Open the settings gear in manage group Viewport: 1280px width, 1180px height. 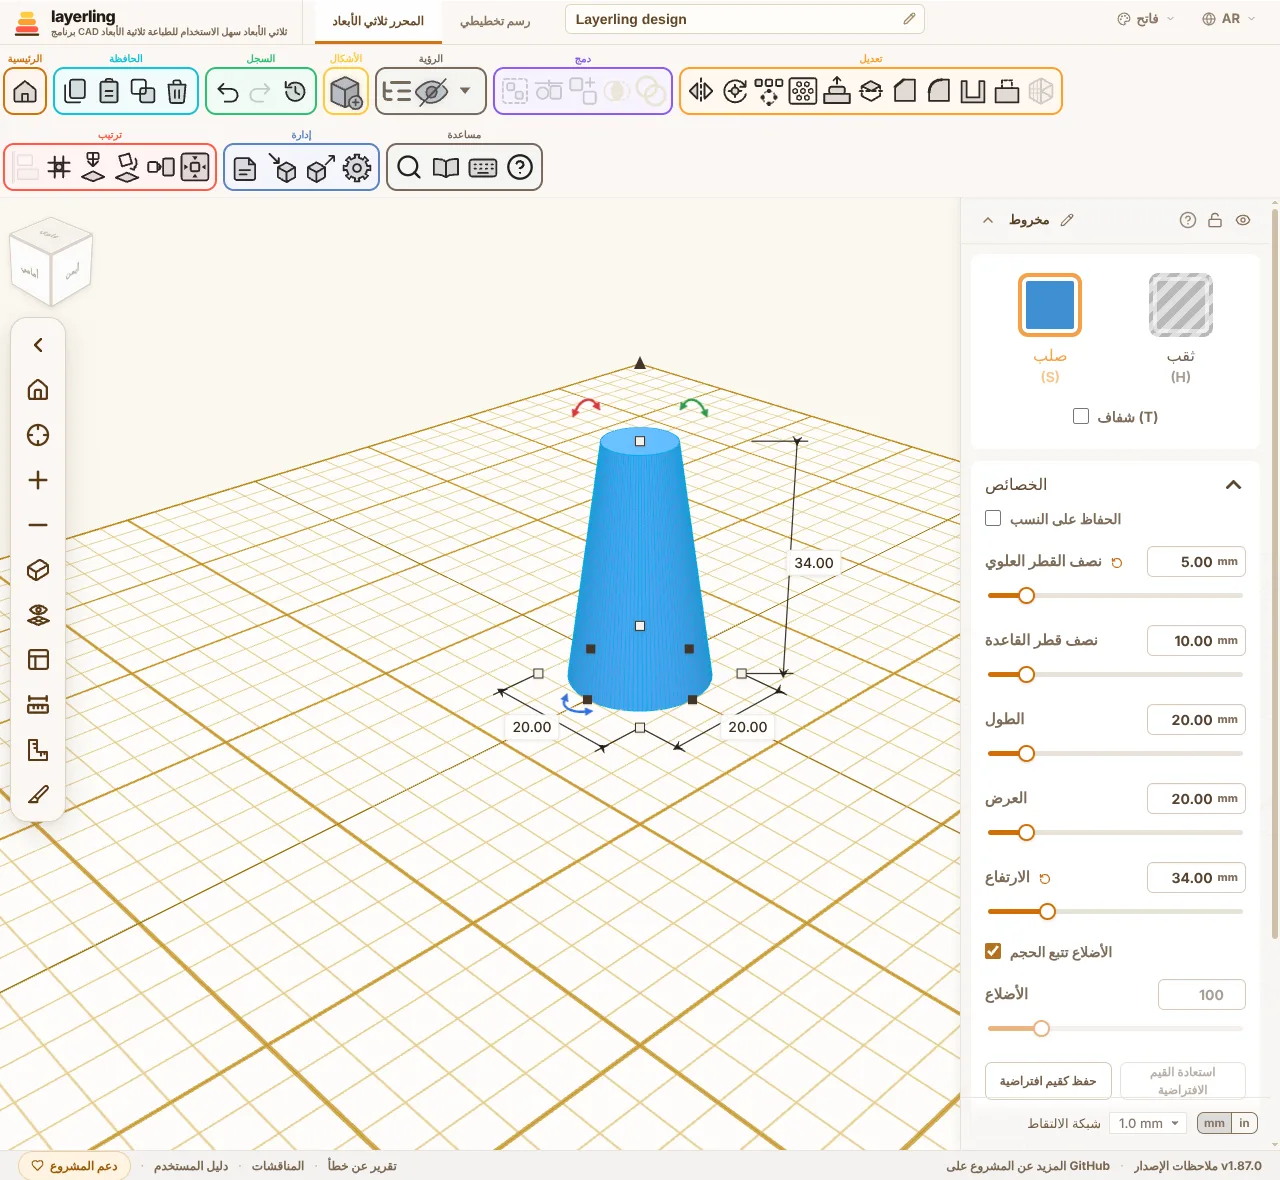click(x=357, y=168)
